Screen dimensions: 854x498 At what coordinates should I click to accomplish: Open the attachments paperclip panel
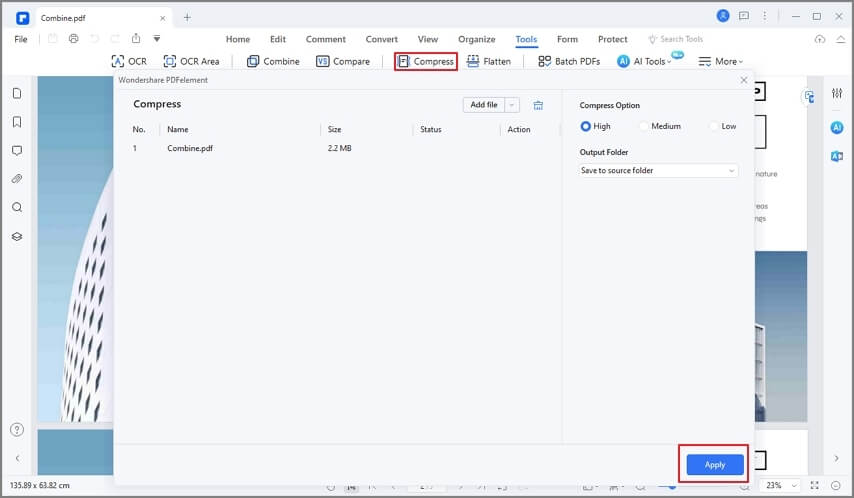(x=17, y=179)
